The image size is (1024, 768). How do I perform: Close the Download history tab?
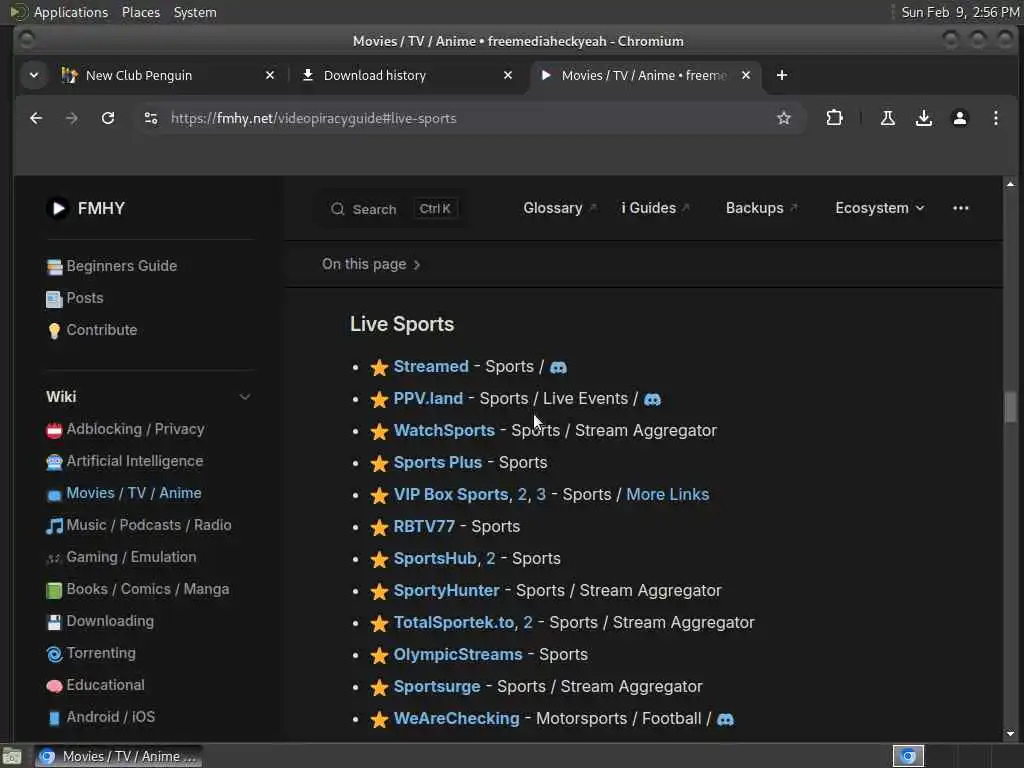(x=508, y=75)
